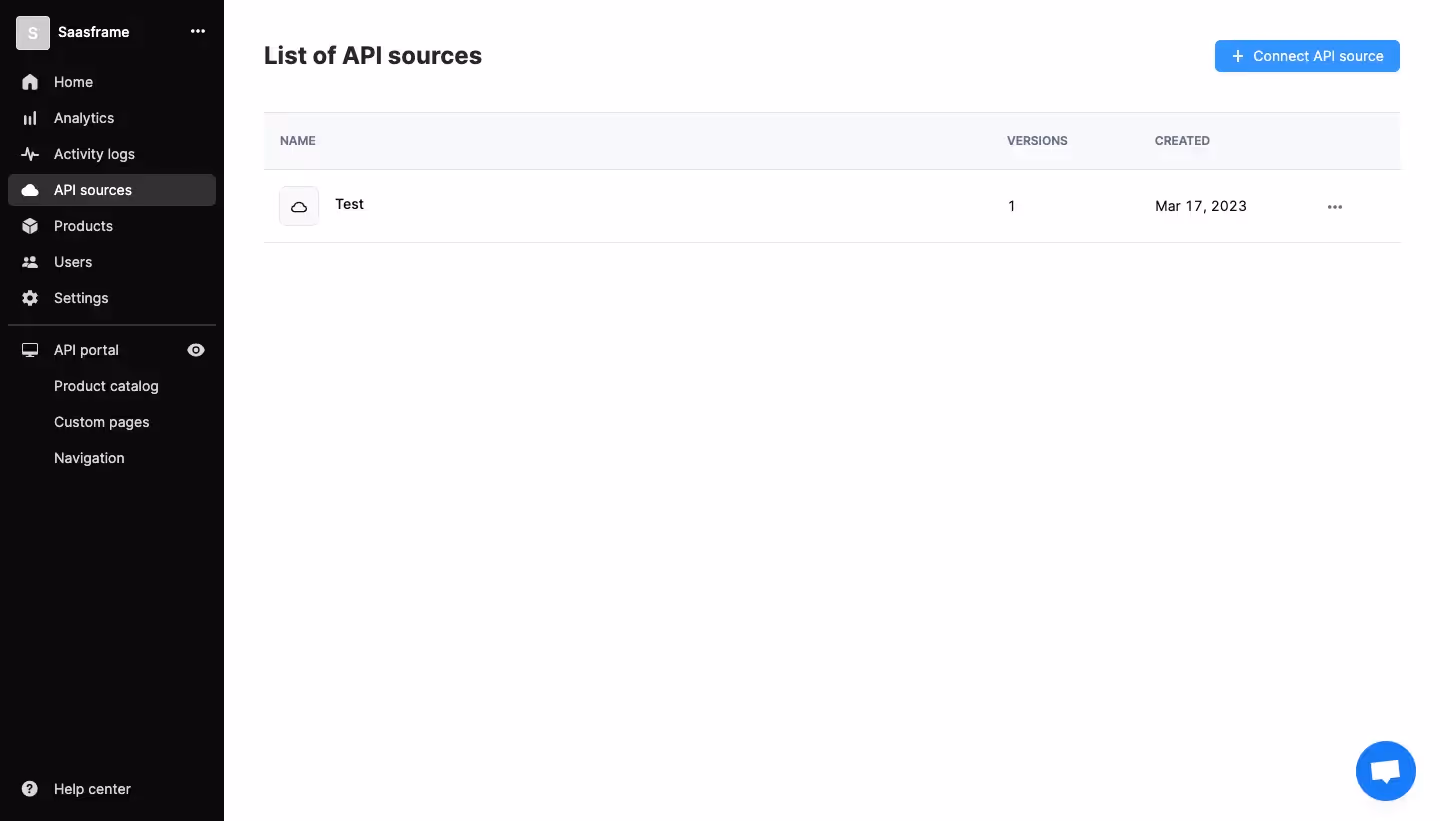This screenshot has width=1440, height=821.
Task: Click the Connect API source button
Action: (1307, 56)
